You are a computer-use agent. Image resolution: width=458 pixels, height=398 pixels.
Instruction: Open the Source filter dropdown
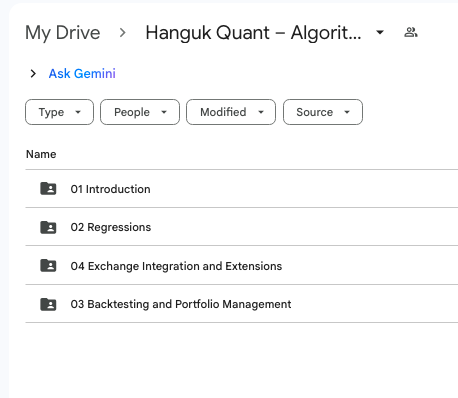click(323, 112)
